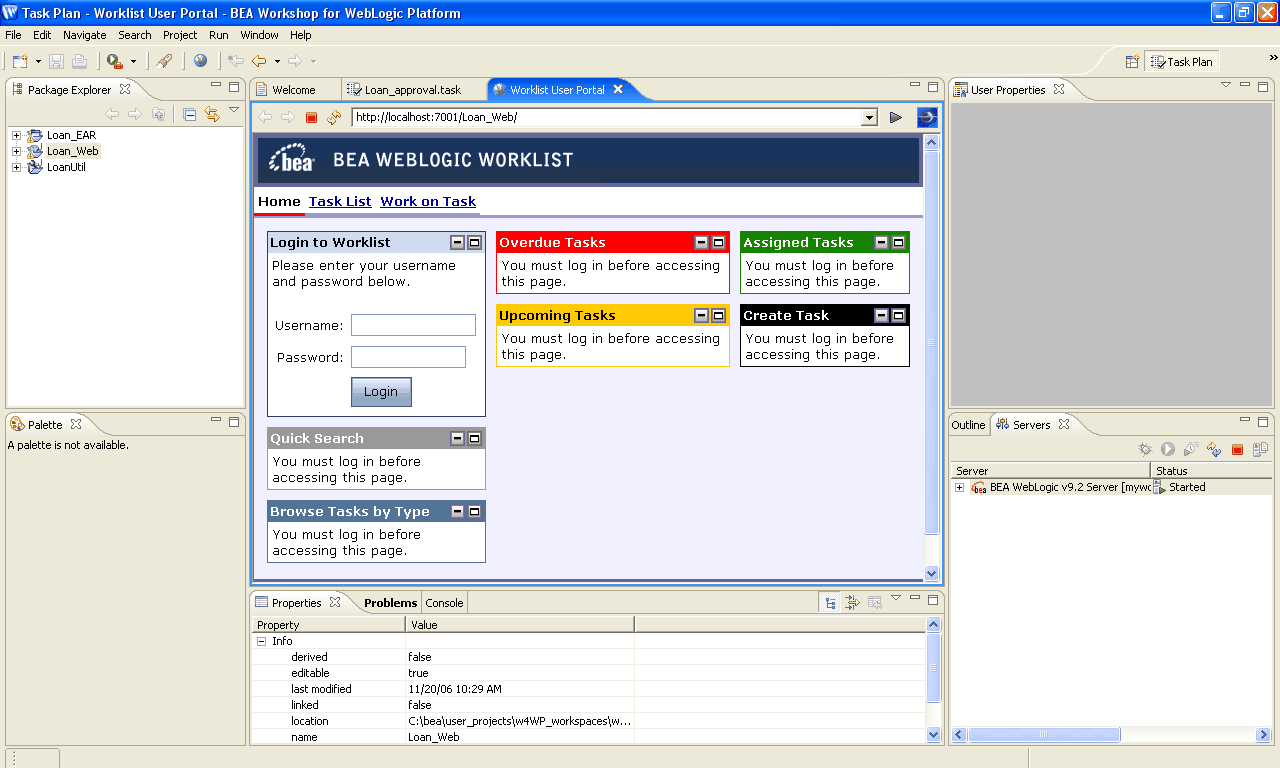Focus the Username input field
The width and height of the screenshot is (1280, 768).
[413, 325]
